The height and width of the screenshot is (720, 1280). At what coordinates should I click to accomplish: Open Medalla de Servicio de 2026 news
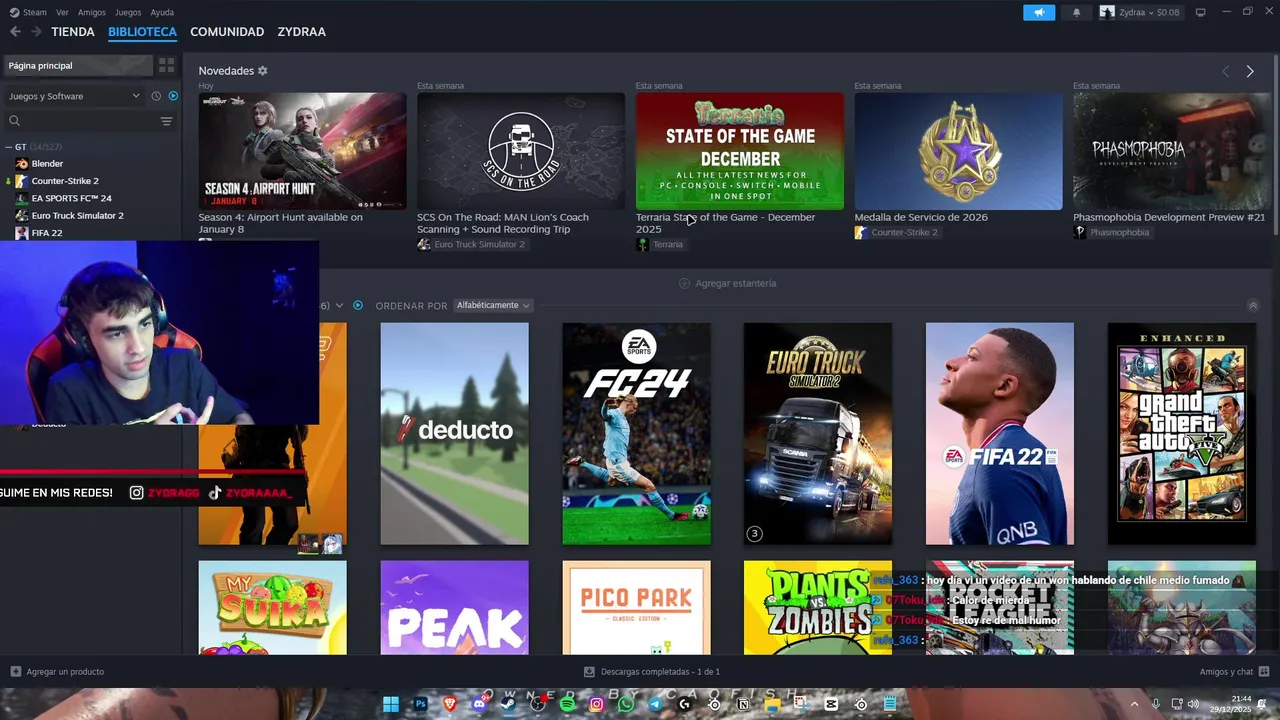point(958,151)
